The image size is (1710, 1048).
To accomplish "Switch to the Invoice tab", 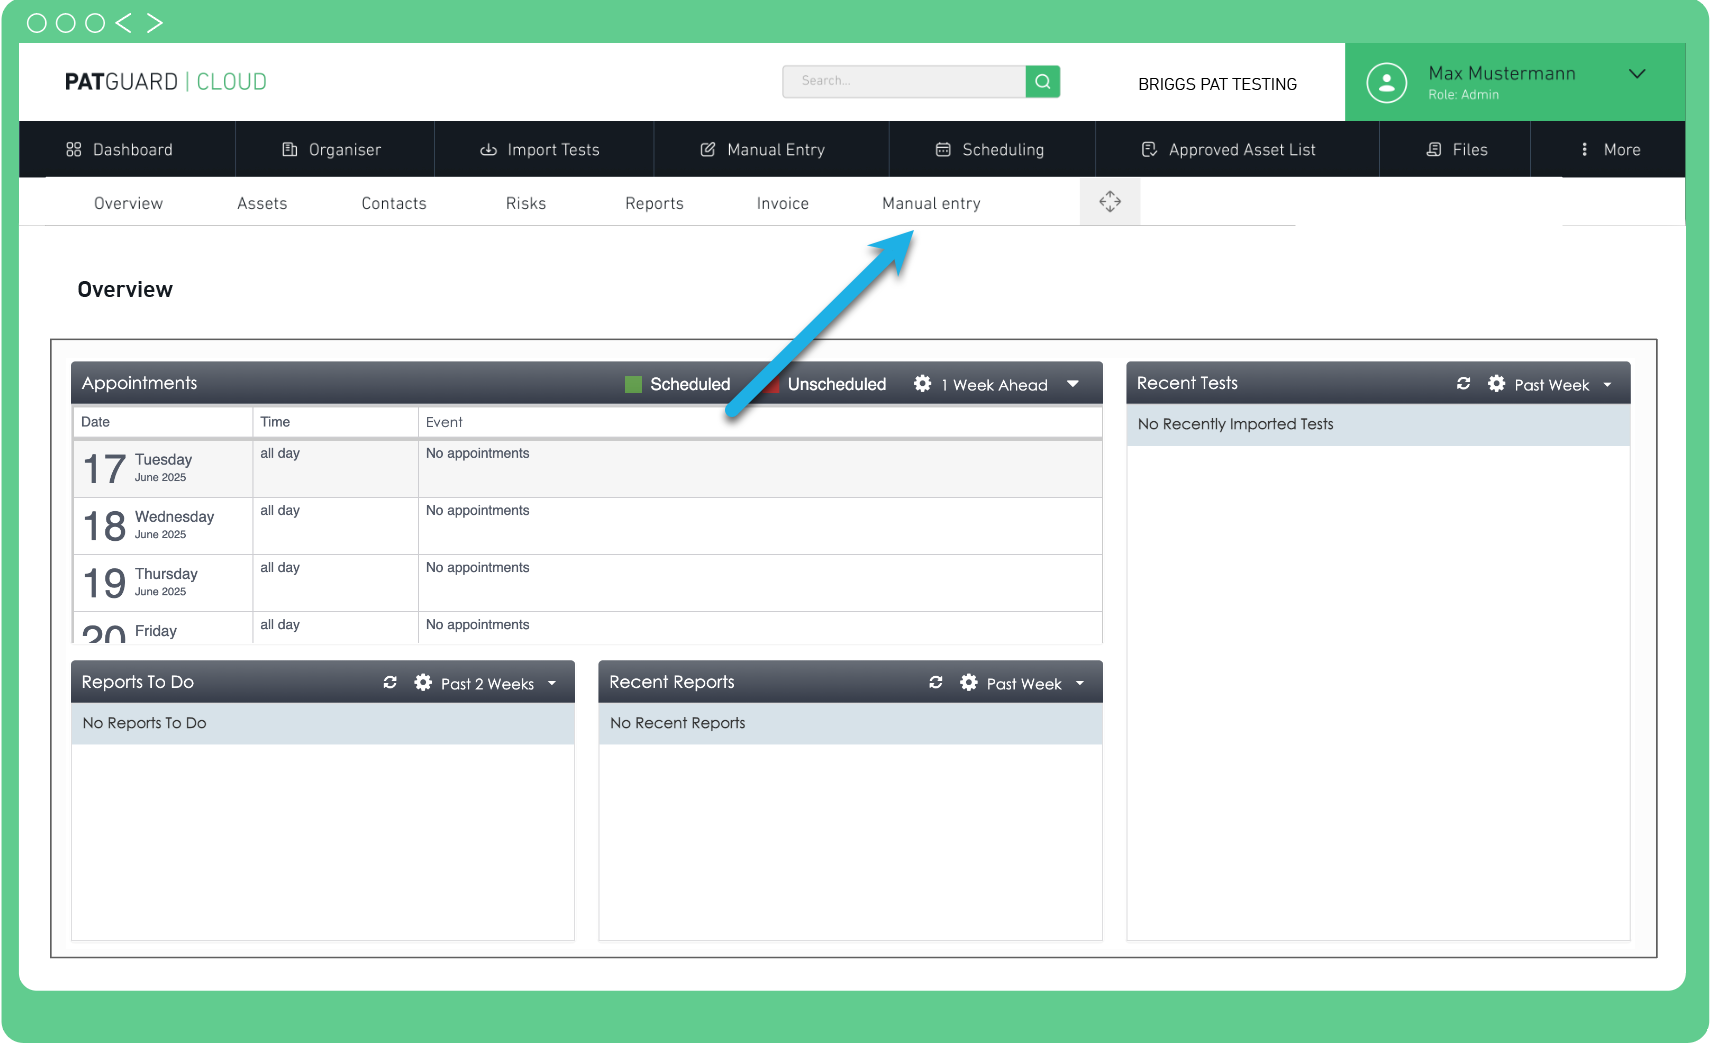I will (x=782, y=203).
